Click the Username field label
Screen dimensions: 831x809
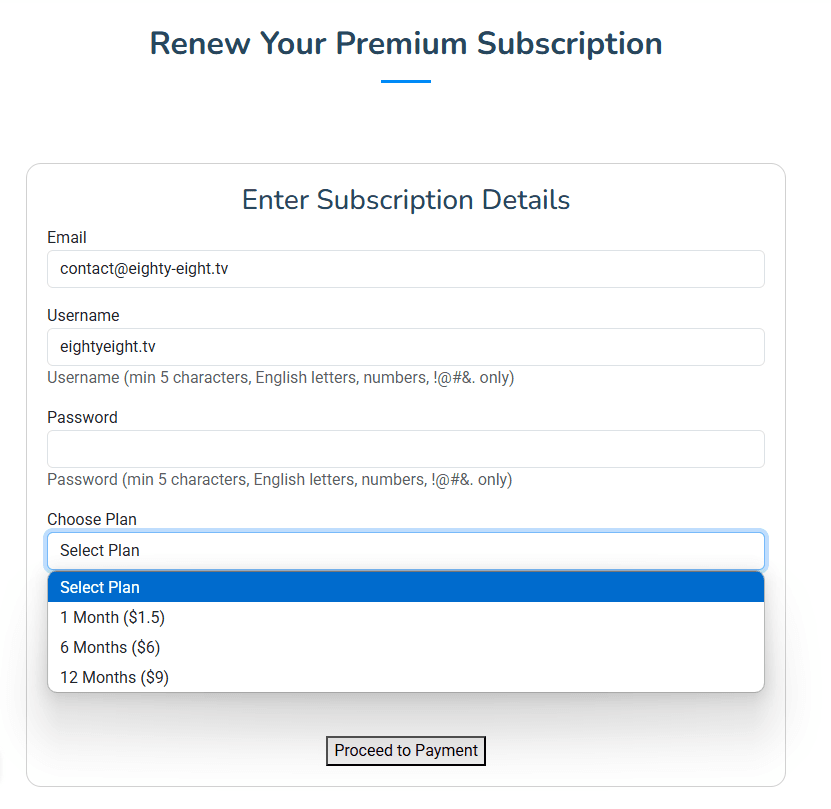coord(83,315)
